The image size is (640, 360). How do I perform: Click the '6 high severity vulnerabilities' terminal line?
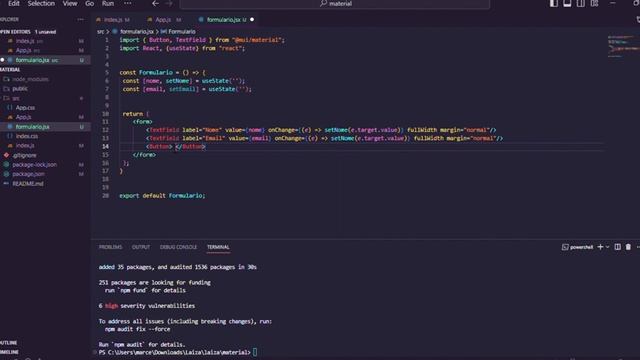(147, 306)
